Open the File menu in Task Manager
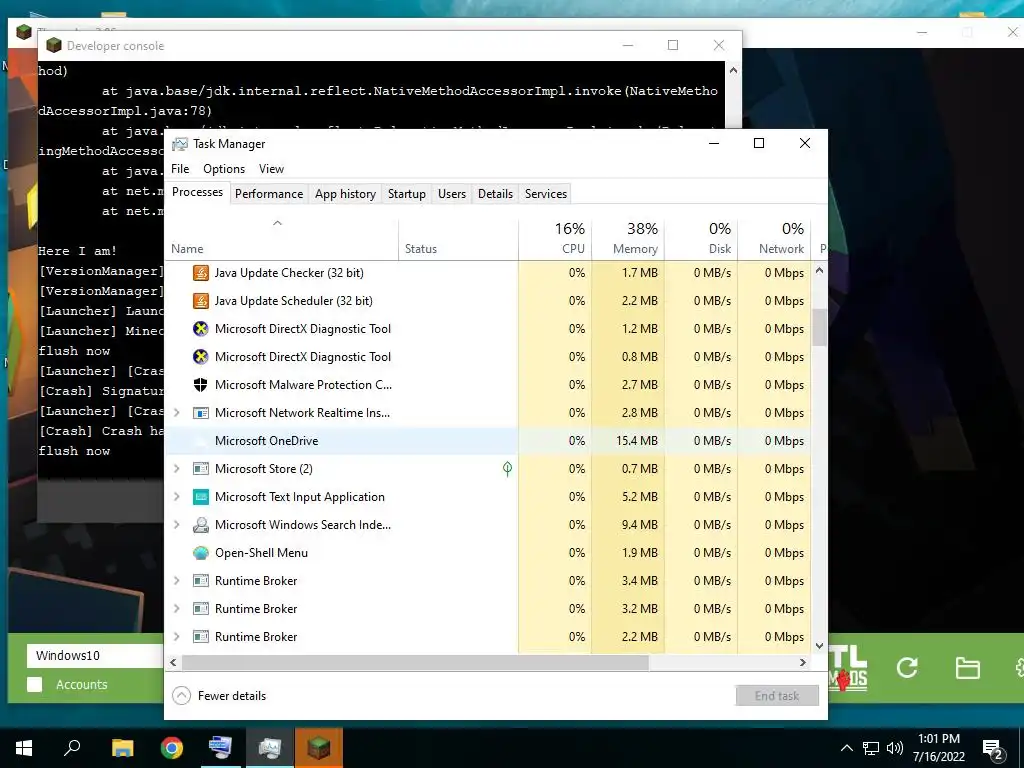This screenshot has height=768, width=1024. (x=180, y=168)
